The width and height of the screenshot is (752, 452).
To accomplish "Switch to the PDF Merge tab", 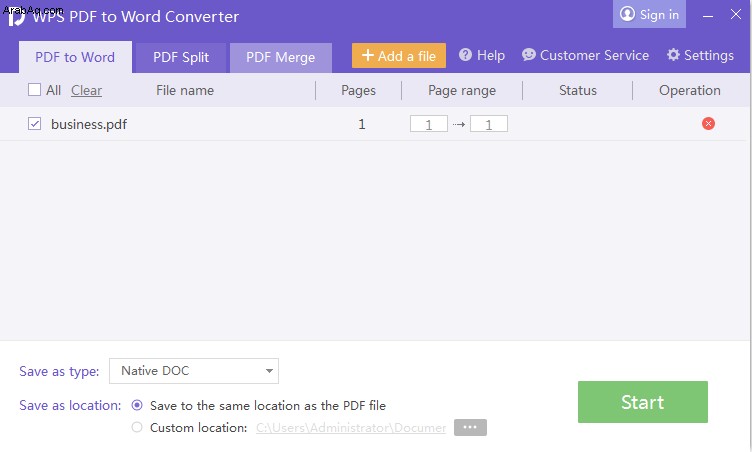I will pyautogui.click(x=281, y=58).
